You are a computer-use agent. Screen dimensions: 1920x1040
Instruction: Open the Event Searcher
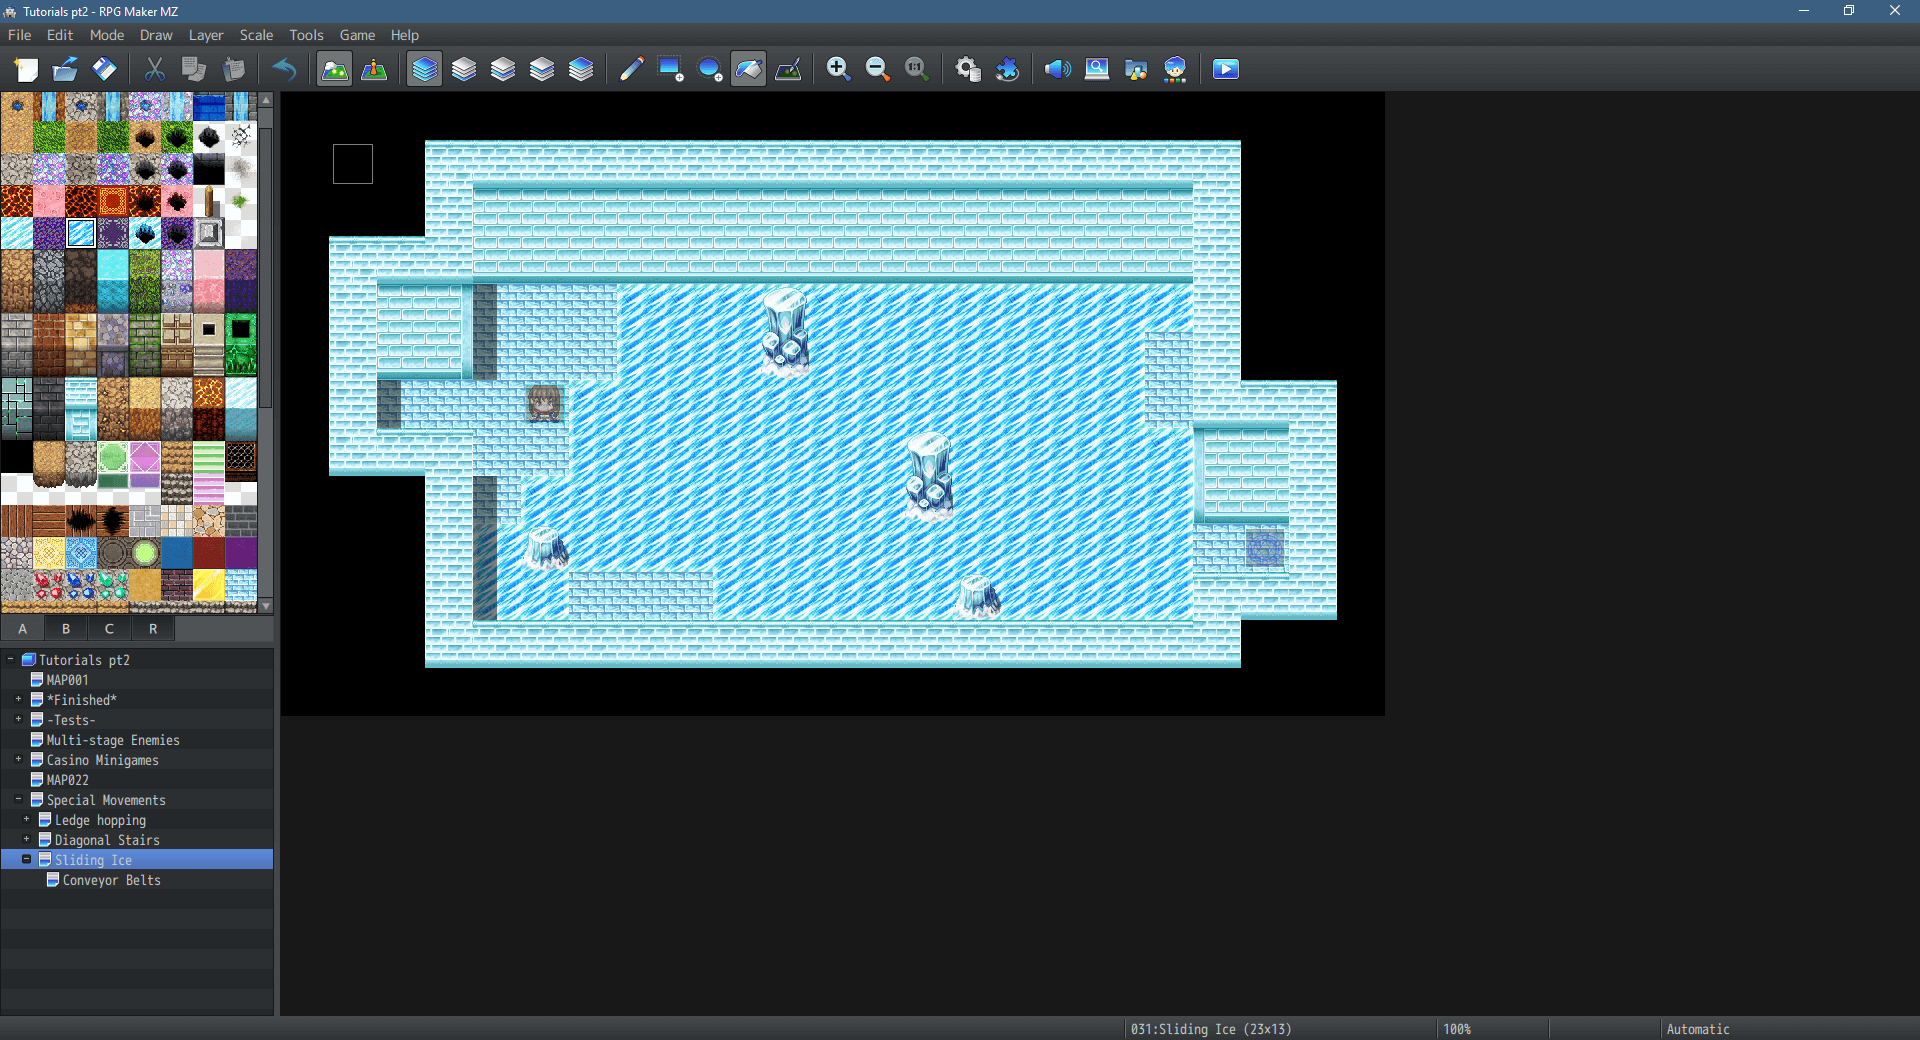coord(1097,69)
